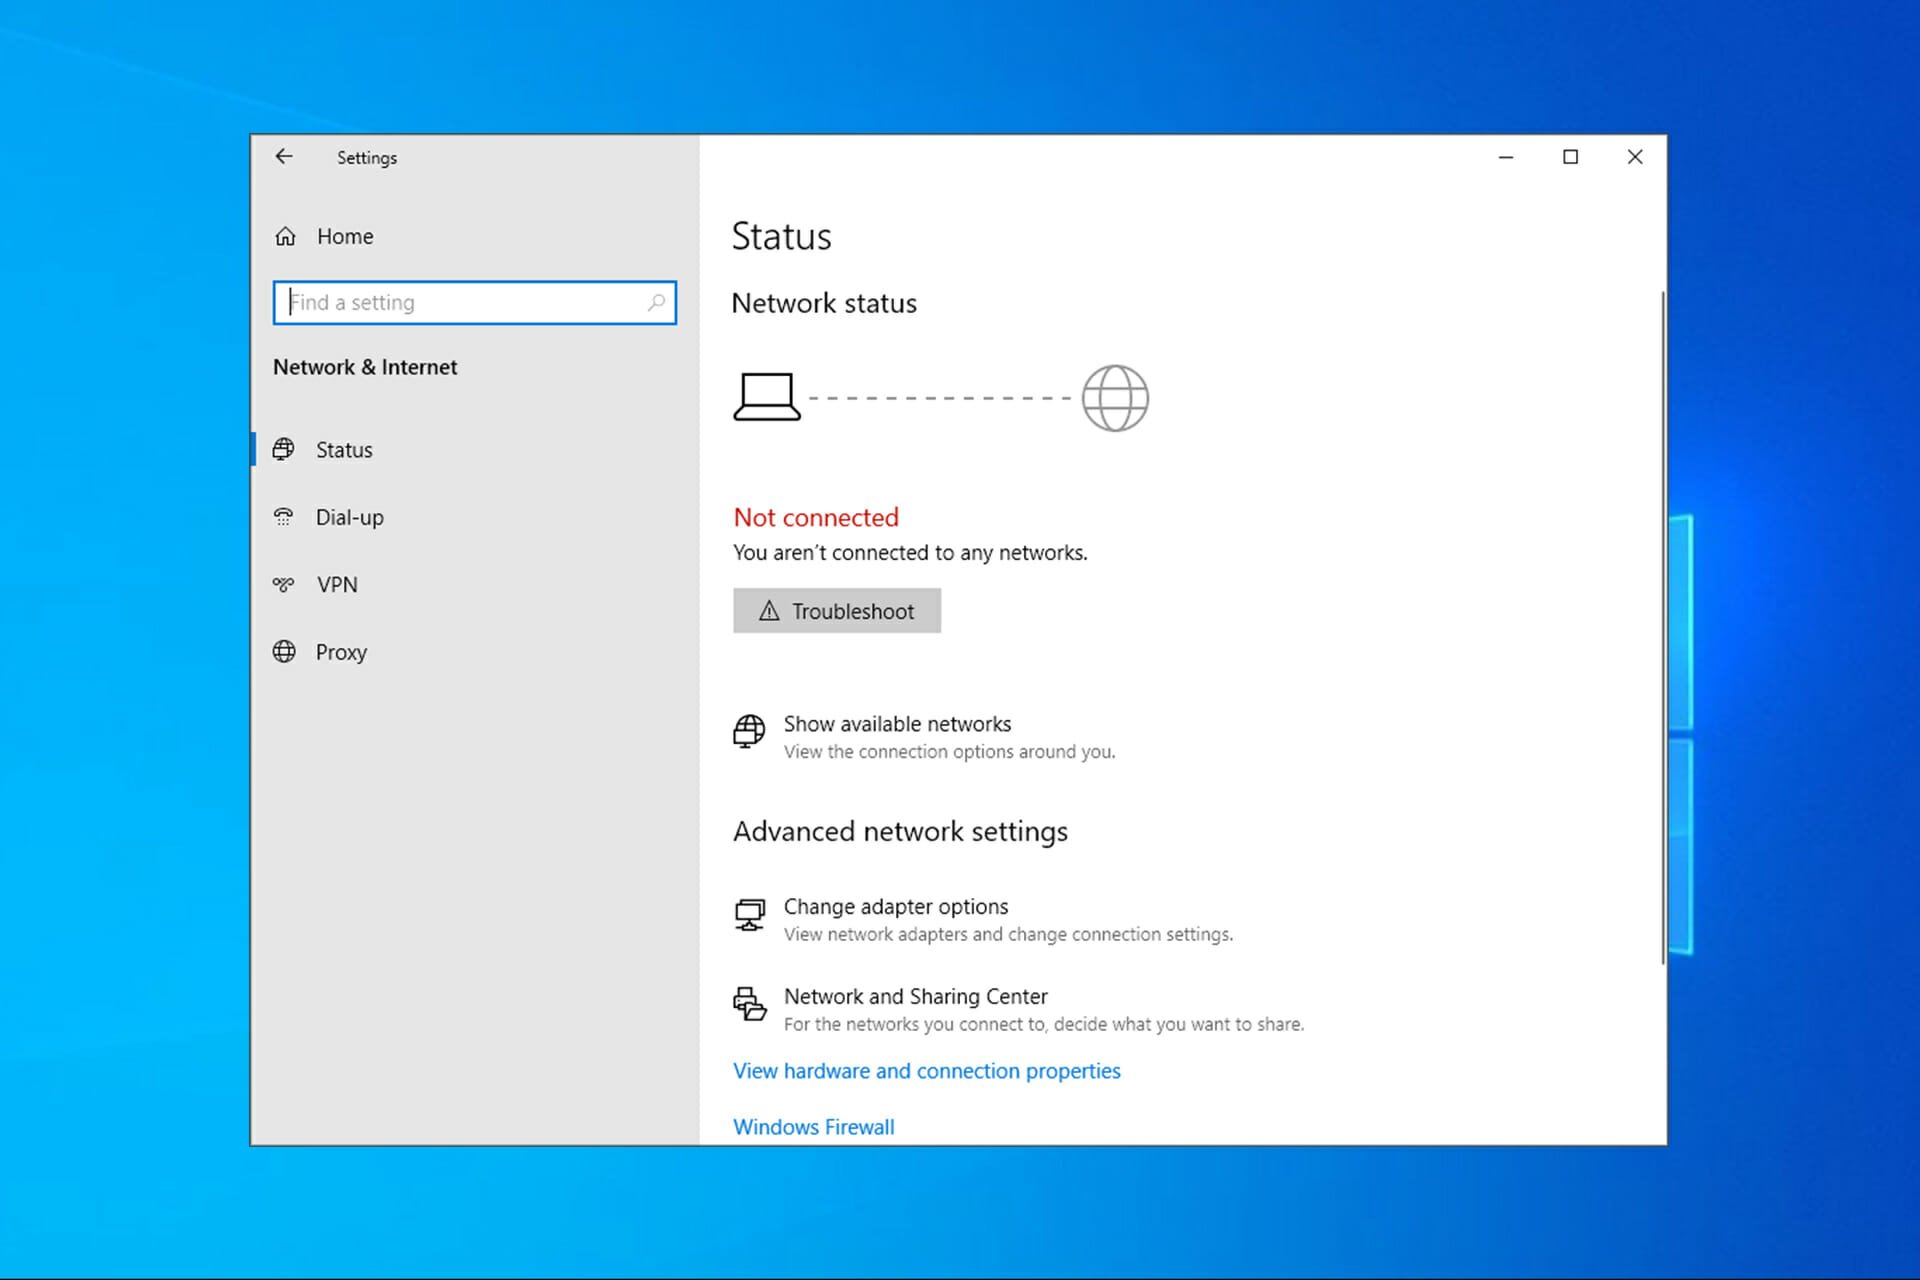The image size is (1920, 1280).
Task: Click the back navigation arrow
Action: pos(283,156)
